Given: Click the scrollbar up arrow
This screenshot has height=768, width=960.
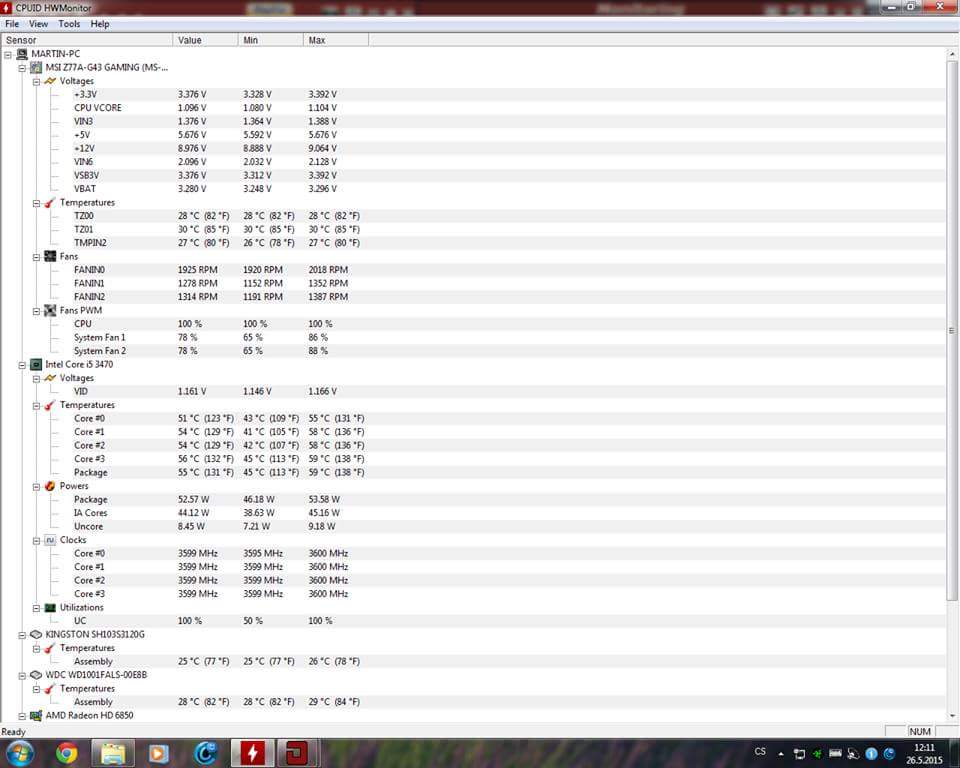Looking at the screenshot, I should pyautogui.click(x=952, y=55).
